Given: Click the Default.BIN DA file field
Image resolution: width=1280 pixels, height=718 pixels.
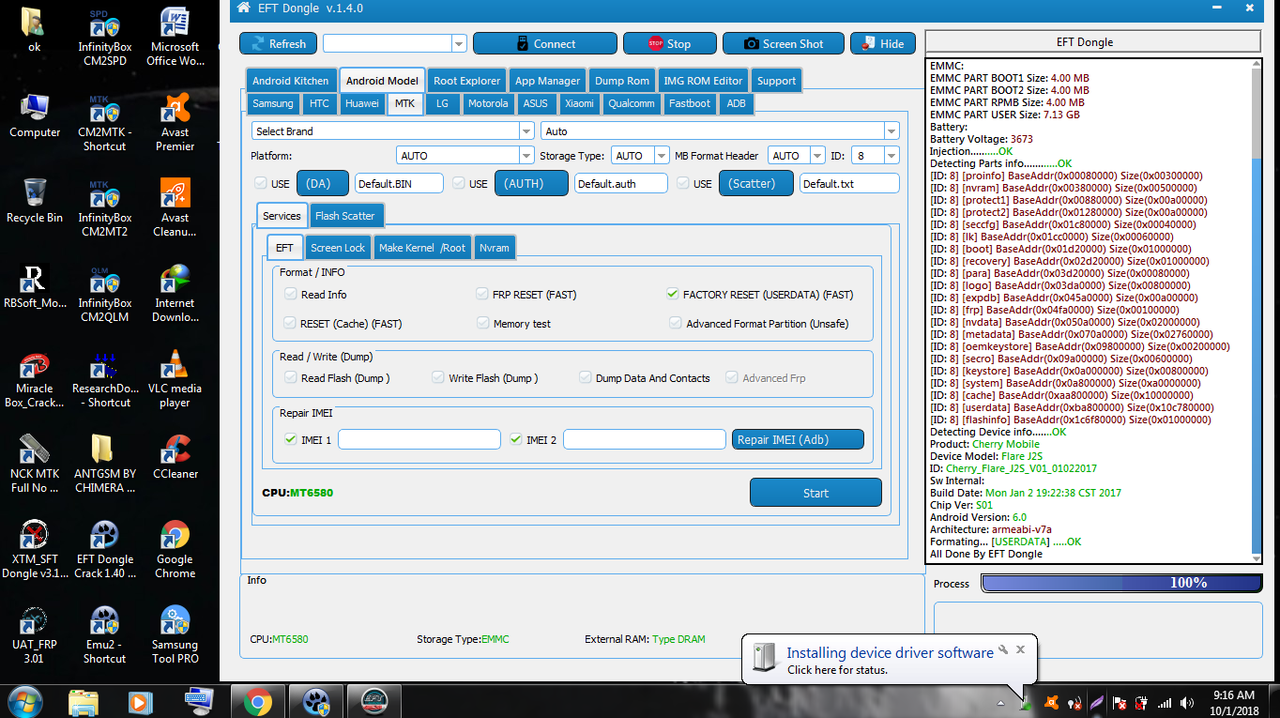Looking at the screenshot, I should coord(398,183).
